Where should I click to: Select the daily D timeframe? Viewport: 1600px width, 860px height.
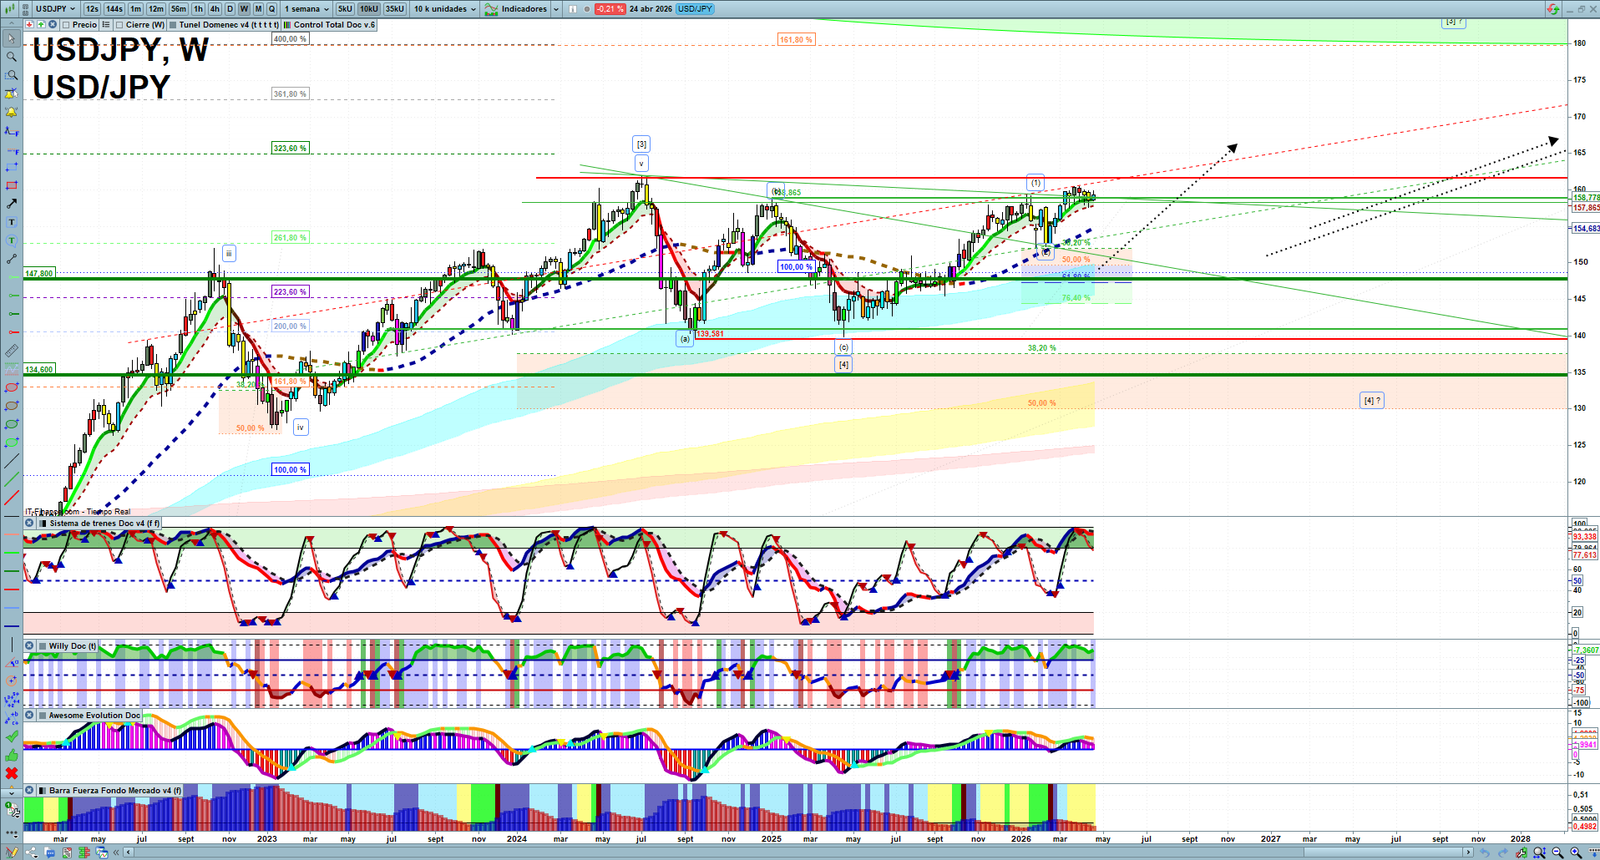click(x=229, y=9)
